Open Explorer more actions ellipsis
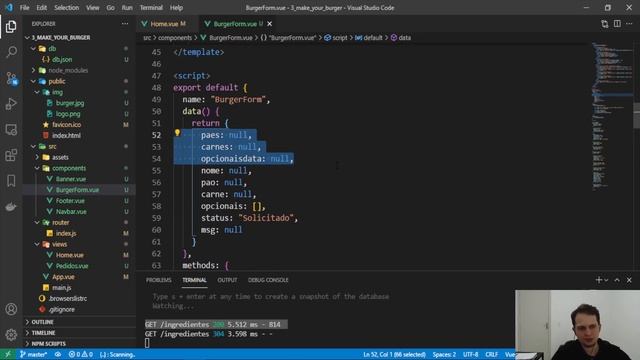 pyautogui.click(x=125, y=24)
